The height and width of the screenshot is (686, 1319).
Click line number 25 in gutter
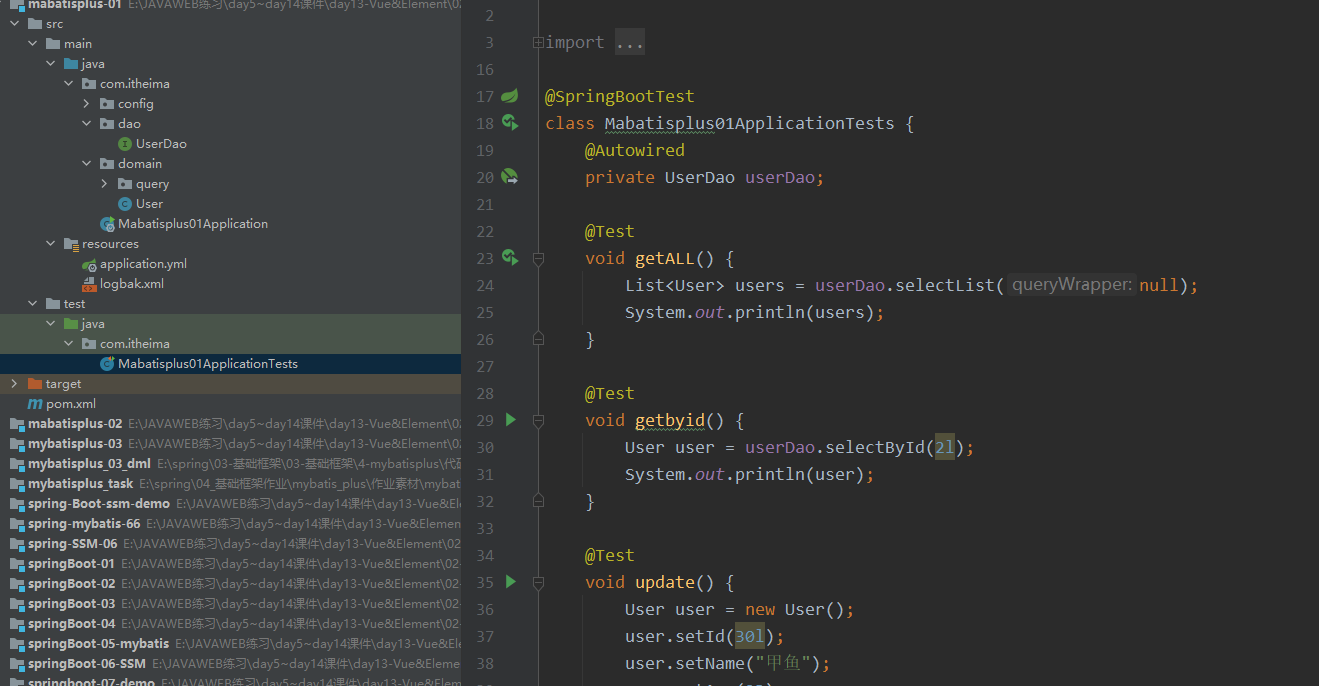485,313
